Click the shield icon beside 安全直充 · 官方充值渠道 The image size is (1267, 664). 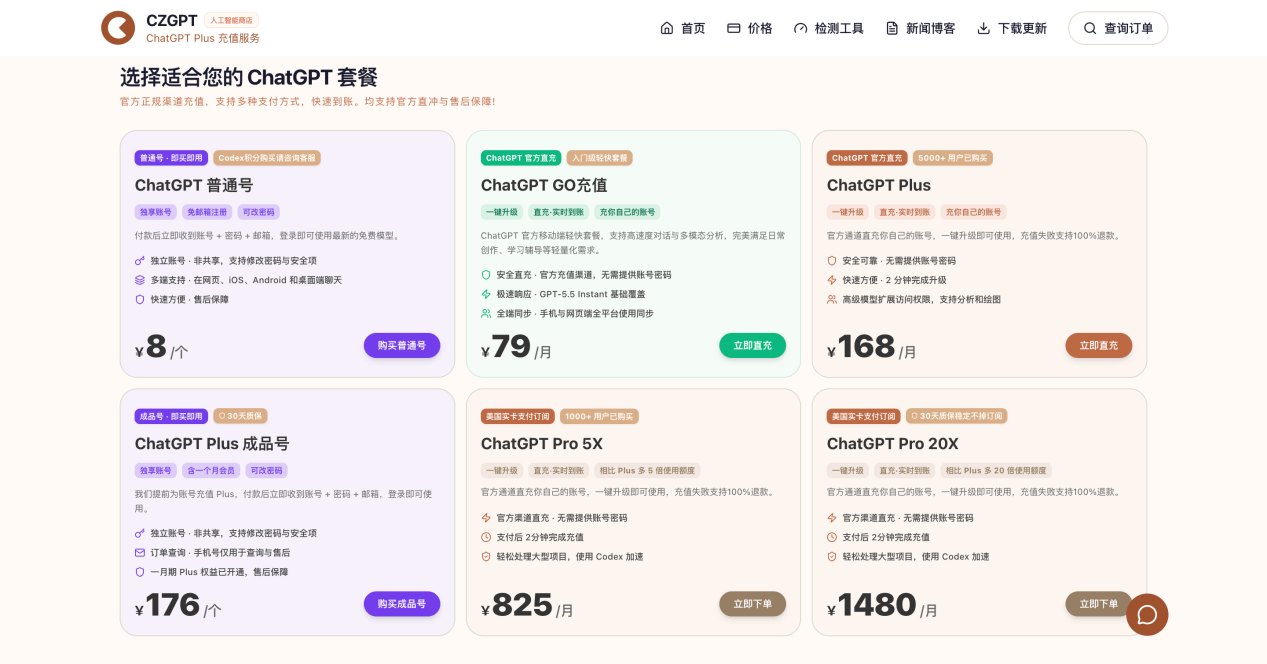486,275
